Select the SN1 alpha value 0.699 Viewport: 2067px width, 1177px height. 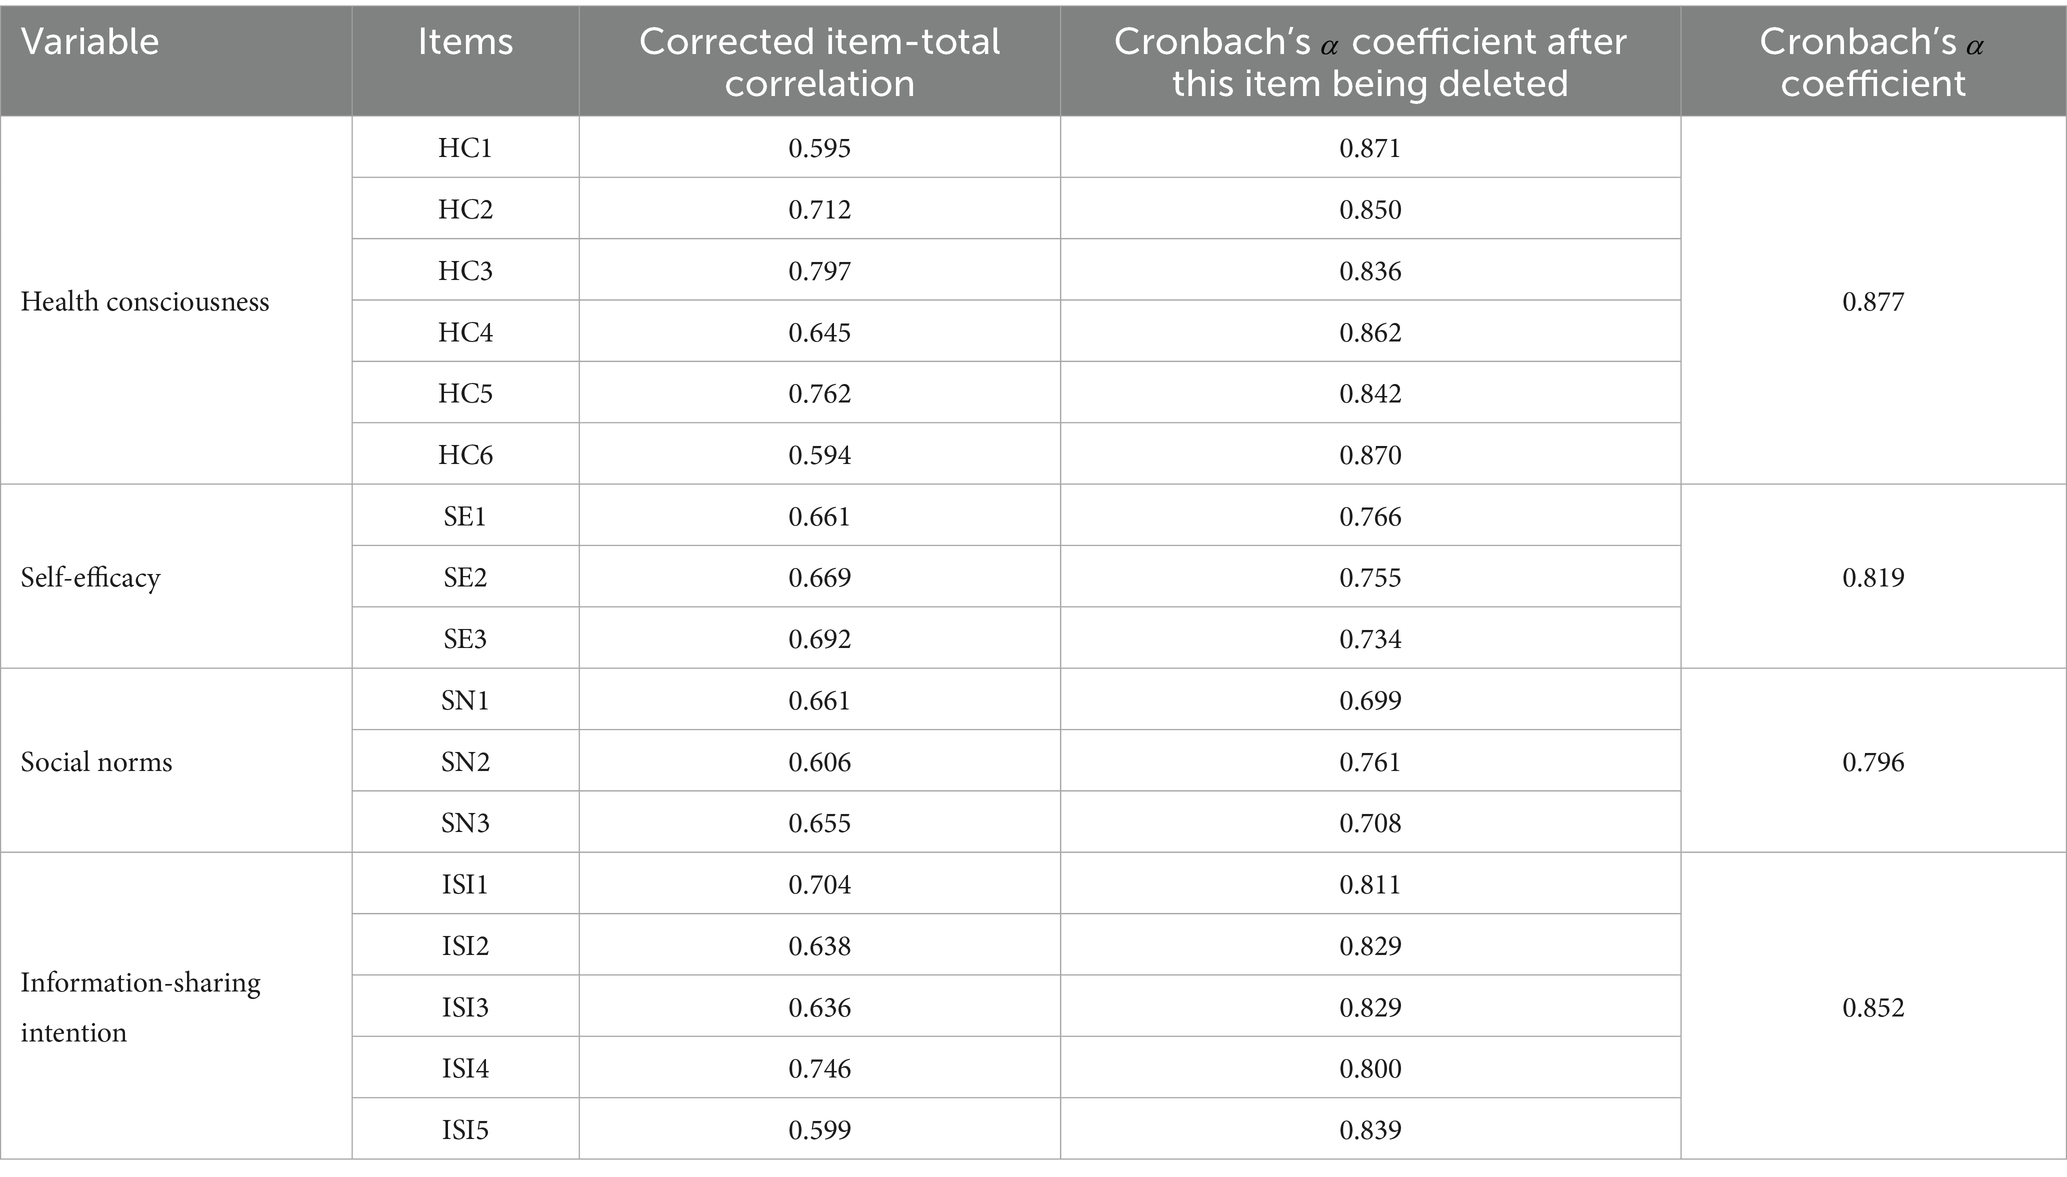[1370, 700]
